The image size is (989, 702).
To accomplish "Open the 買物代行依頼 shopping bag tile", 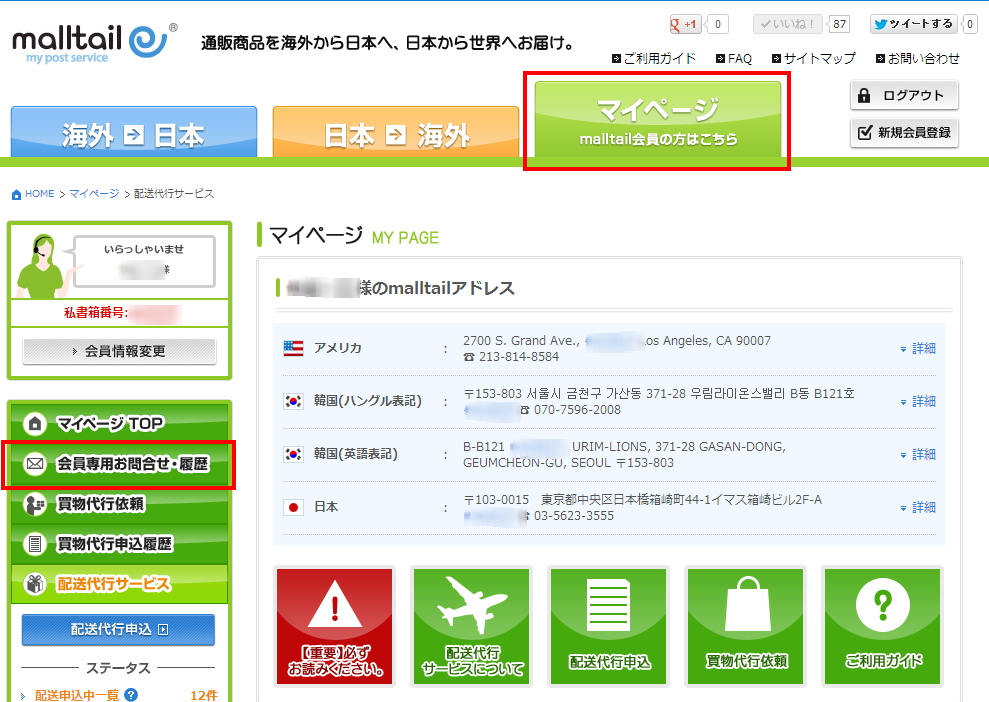I will [x=746, y=626].
